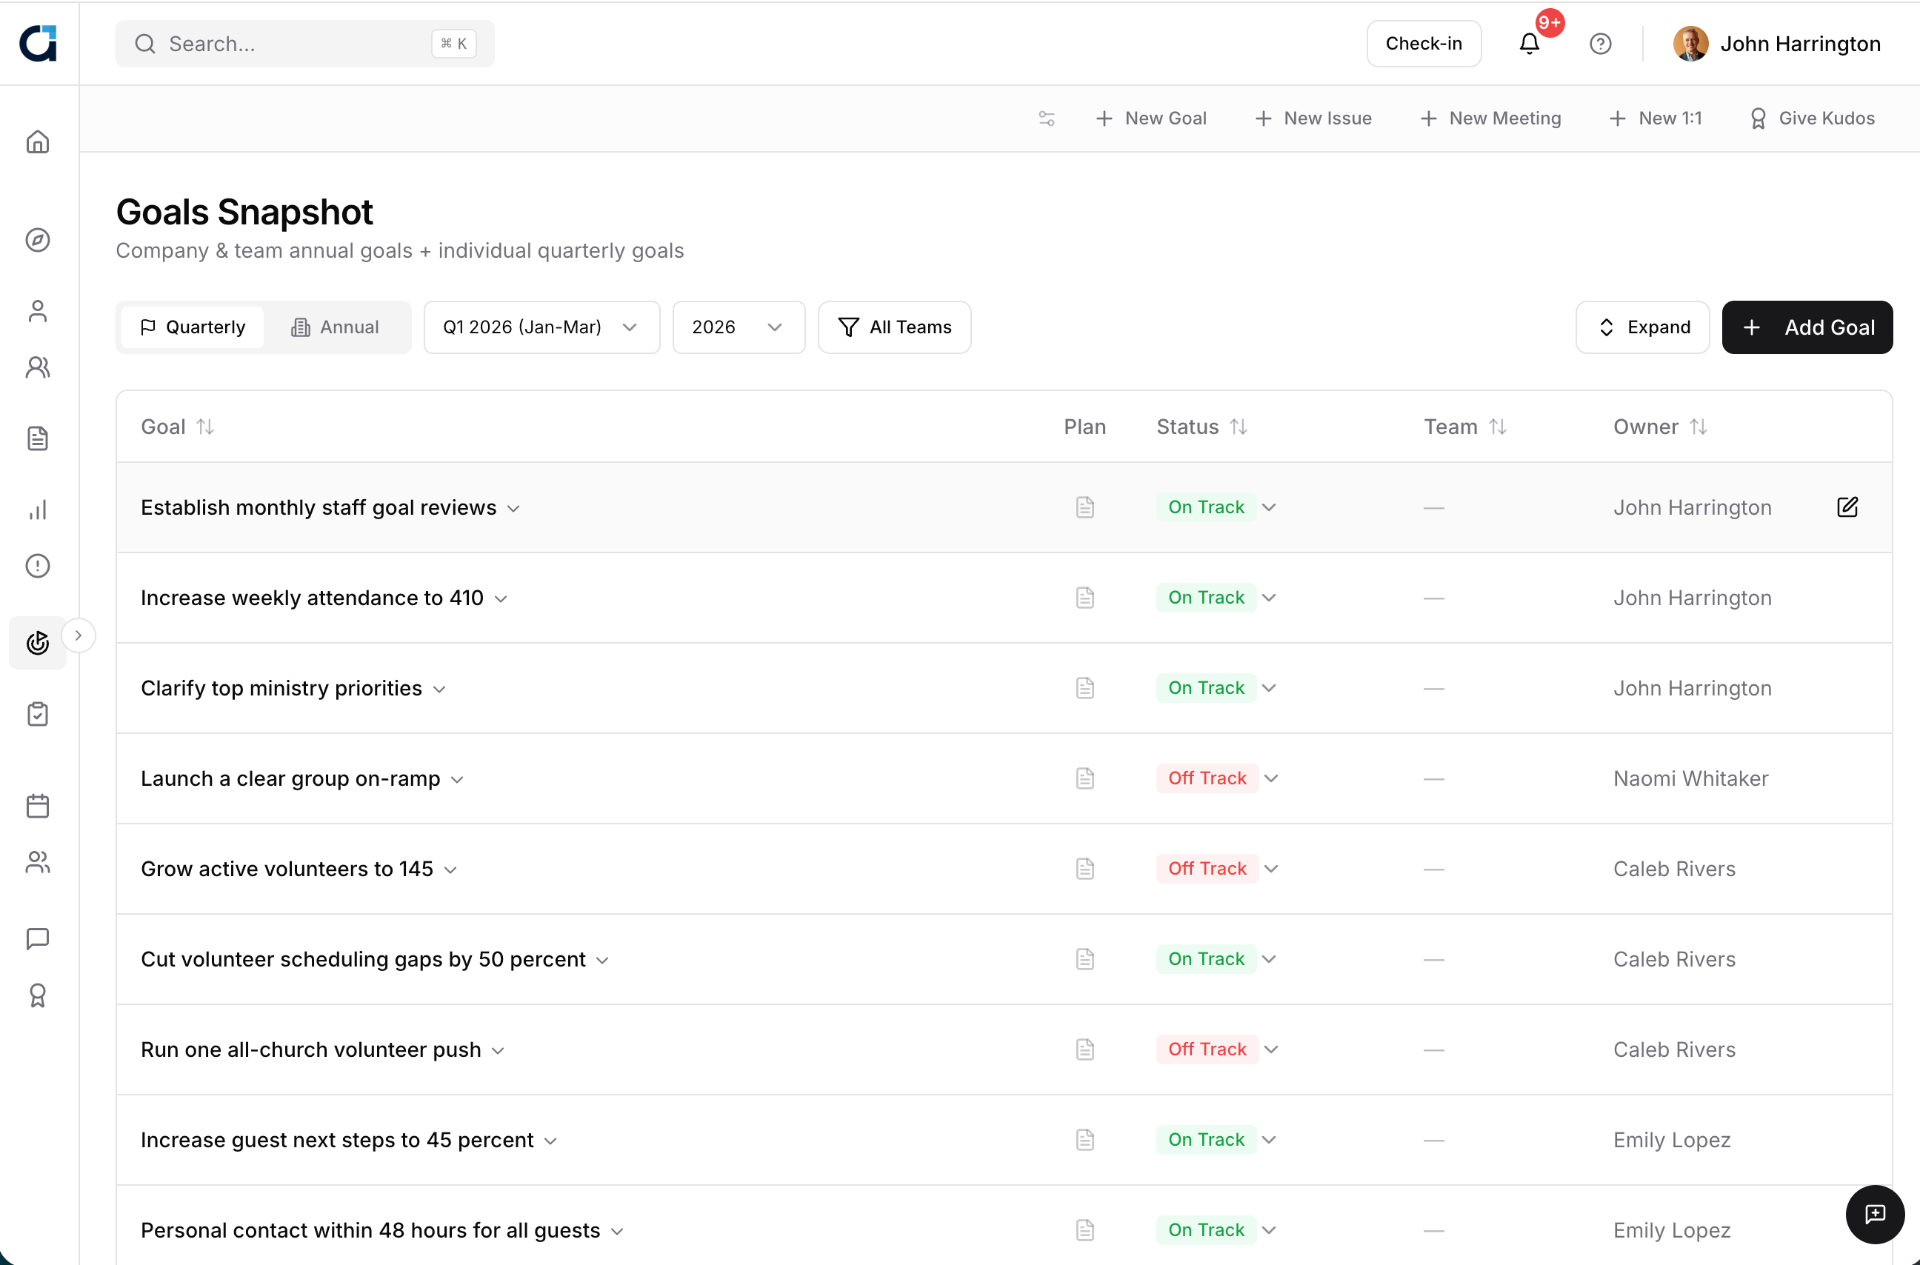Open the chat bubble messages icon
Viewport: 1920px width, 1265px height.
pyautogui.click(x=38, y=939)
